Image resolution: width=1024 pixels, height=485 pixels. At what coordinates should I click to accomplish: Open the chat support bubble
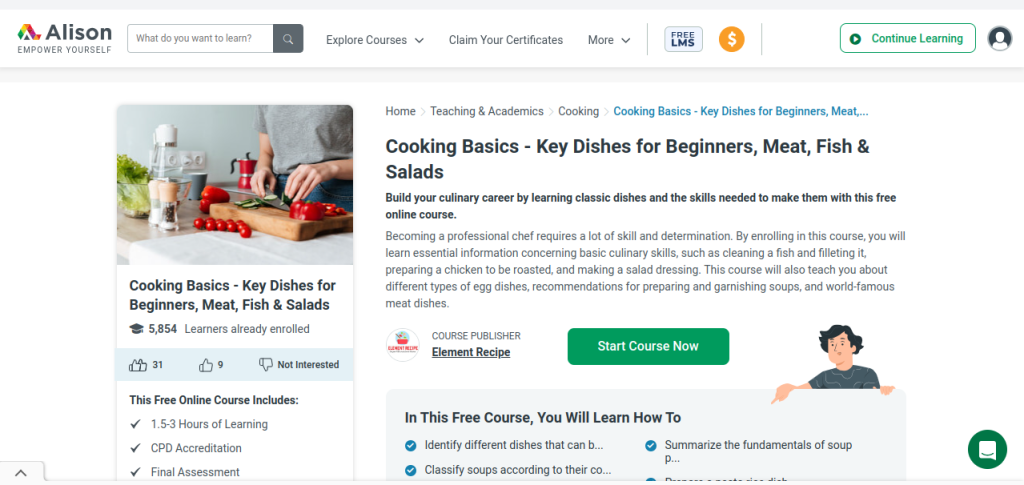pos(987,449)
